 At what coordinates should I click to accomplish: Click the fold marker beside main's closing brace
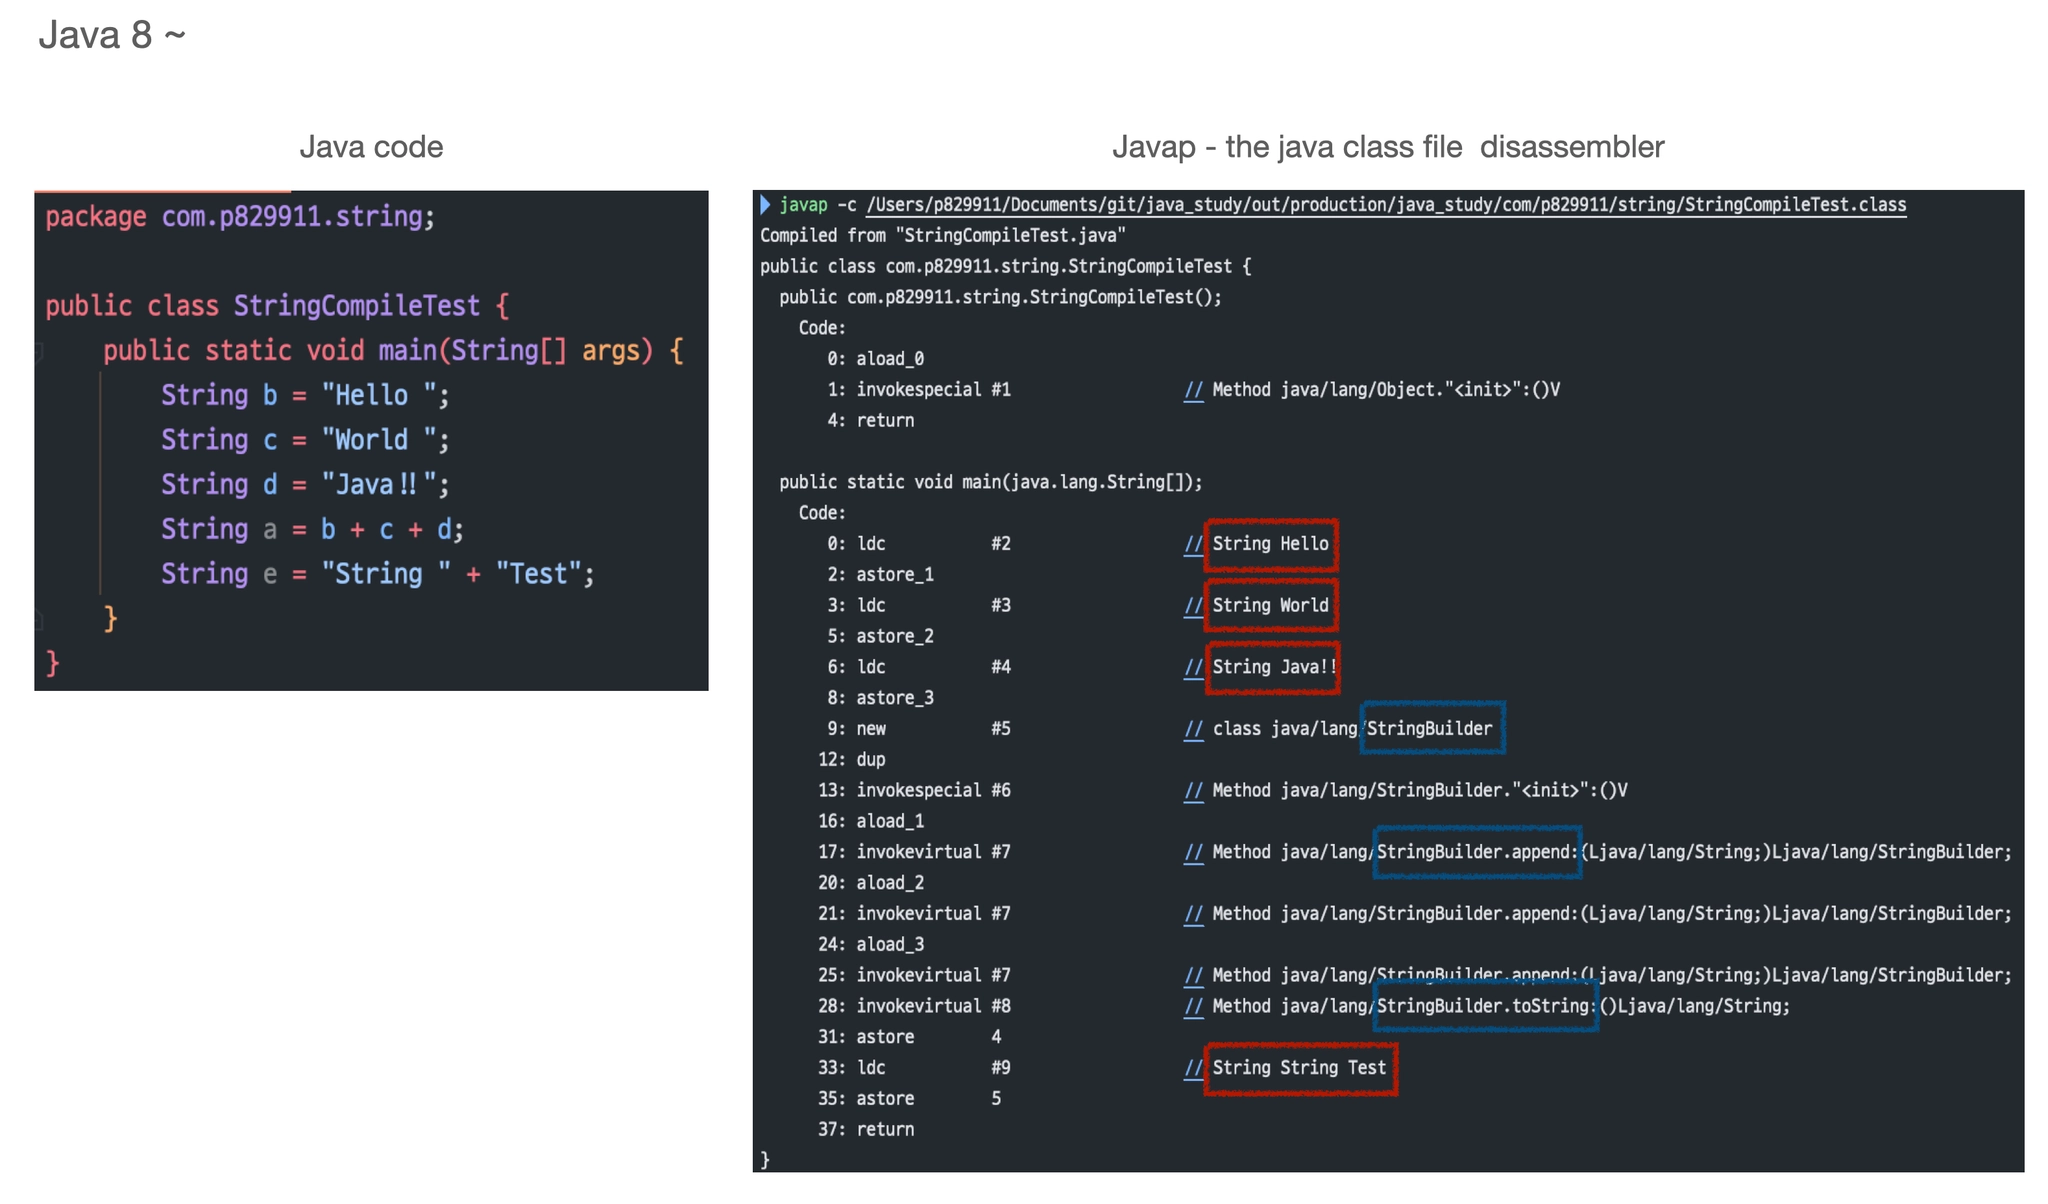click(x=40, y=620)
